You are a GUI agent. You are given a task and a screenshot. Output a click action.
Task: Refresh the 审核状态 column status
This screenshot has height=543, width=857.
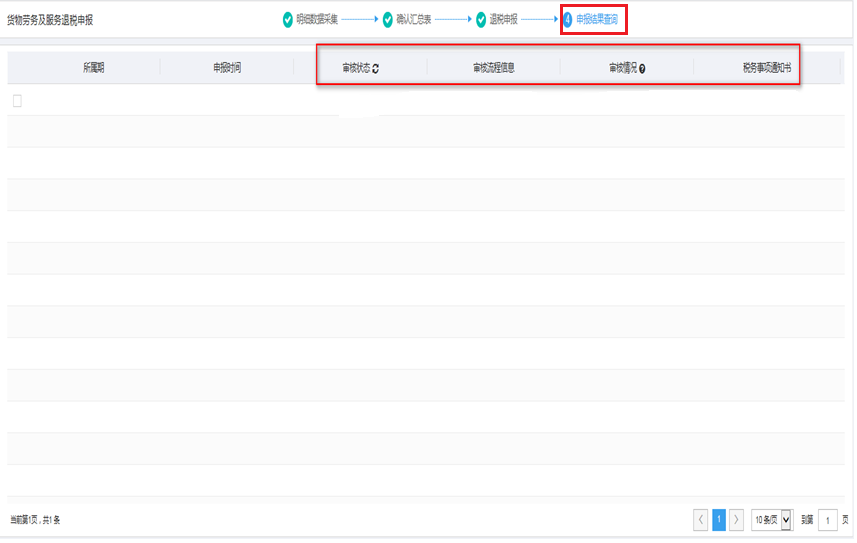point(376,69)
